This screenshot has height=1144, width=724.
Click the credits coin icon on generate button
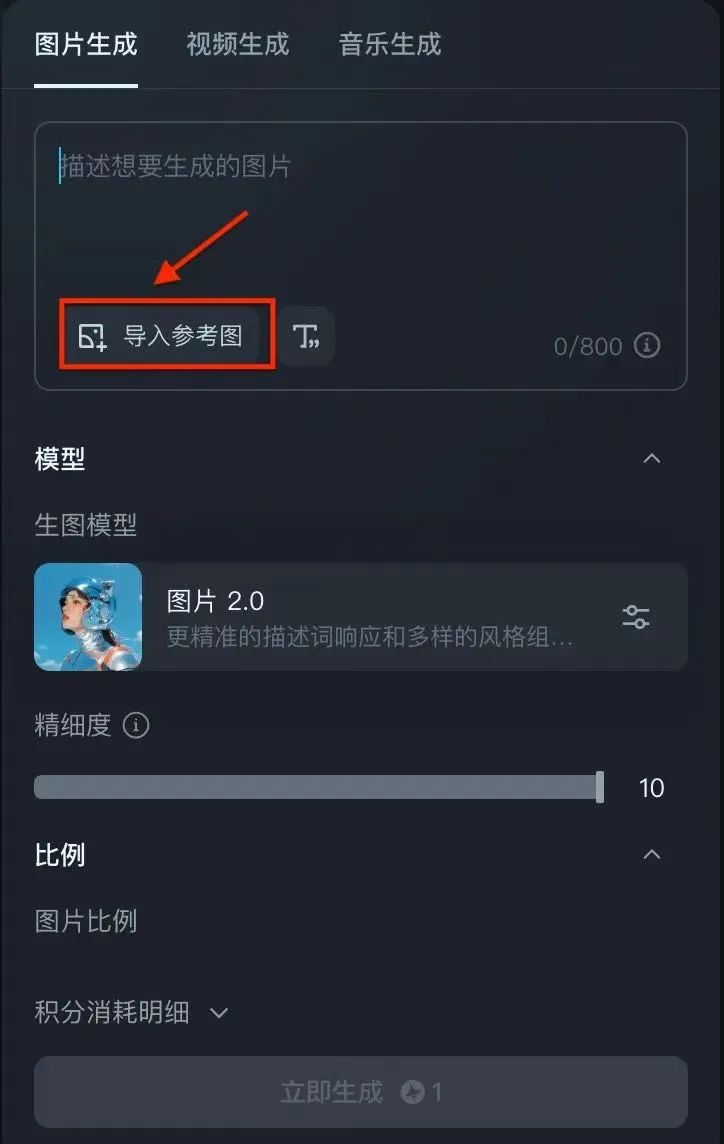[412, 1092]
